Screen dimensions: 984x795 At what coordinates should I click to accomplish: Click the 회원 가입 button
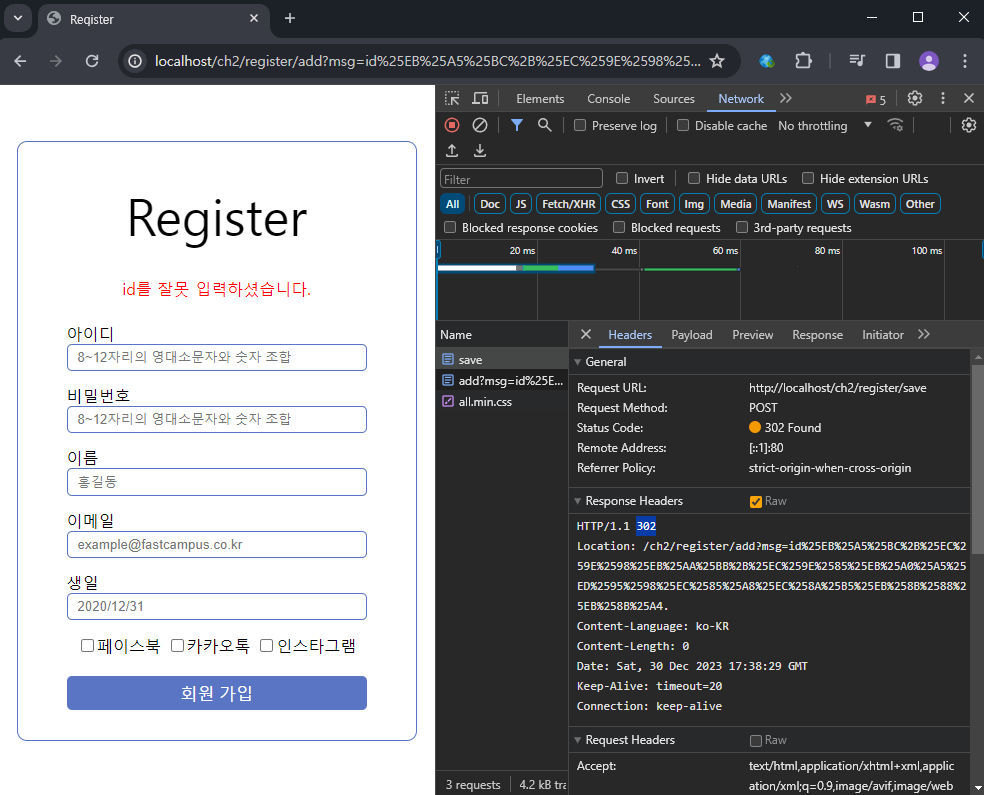coord(217,693)
